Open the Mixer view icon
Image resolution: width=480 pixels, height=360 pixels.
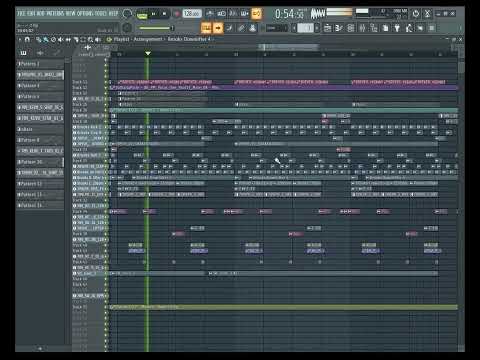362,28
